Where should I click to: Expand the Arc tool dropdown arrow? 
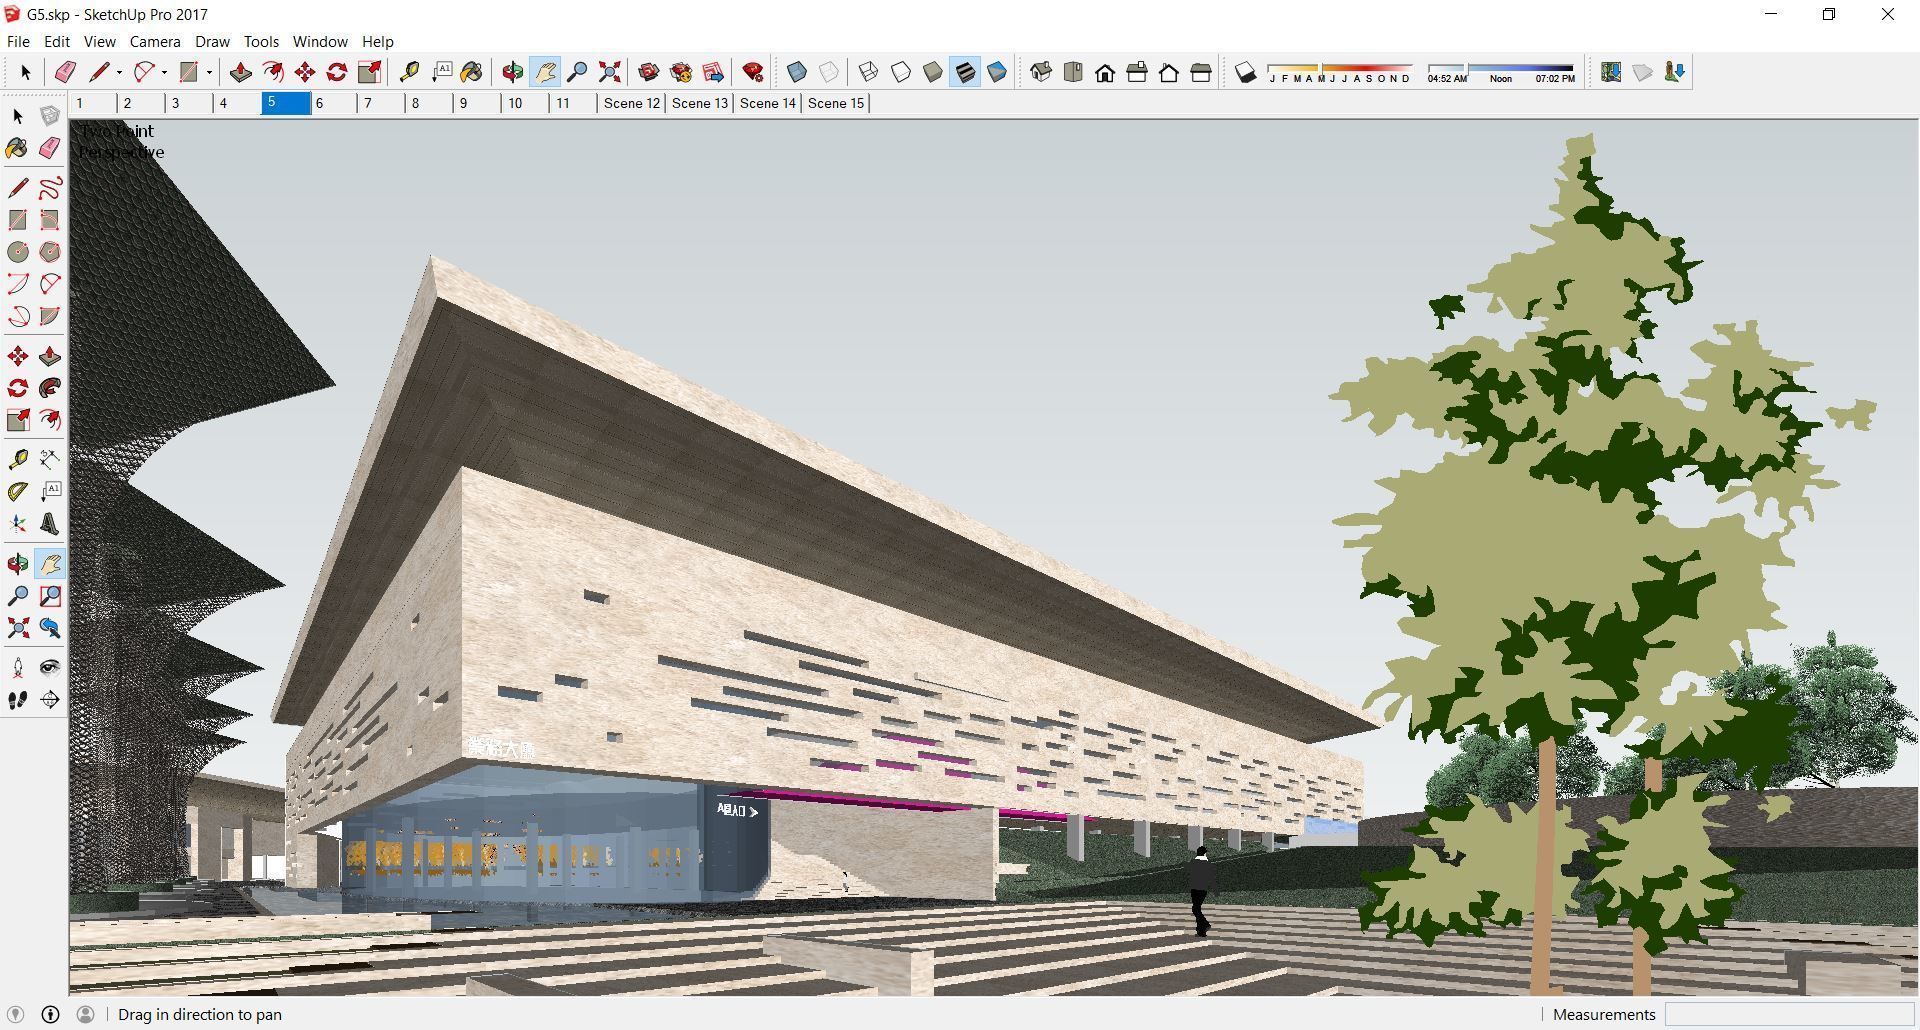point(164,72)
